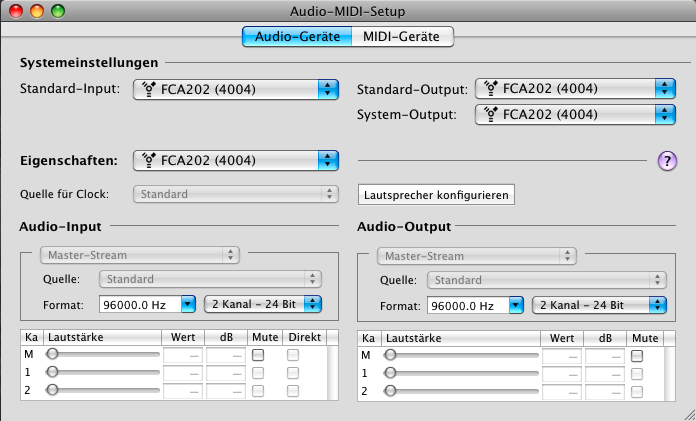
Task: Open Audio-Input 96000.0 Hz sample rate dropdown
Action: click(x=147, y=305)
